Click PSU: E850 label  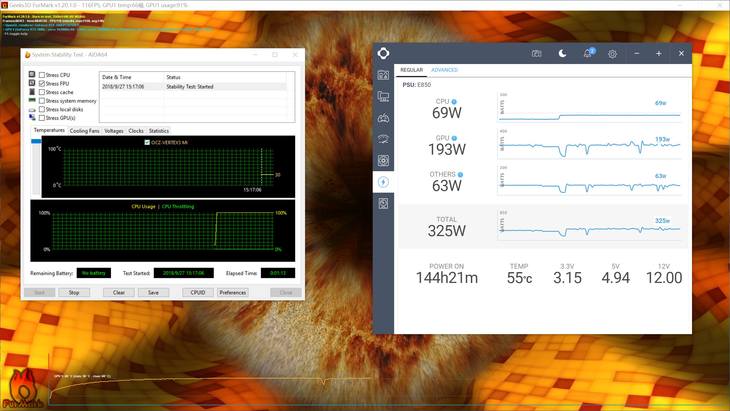pos(417,85)
